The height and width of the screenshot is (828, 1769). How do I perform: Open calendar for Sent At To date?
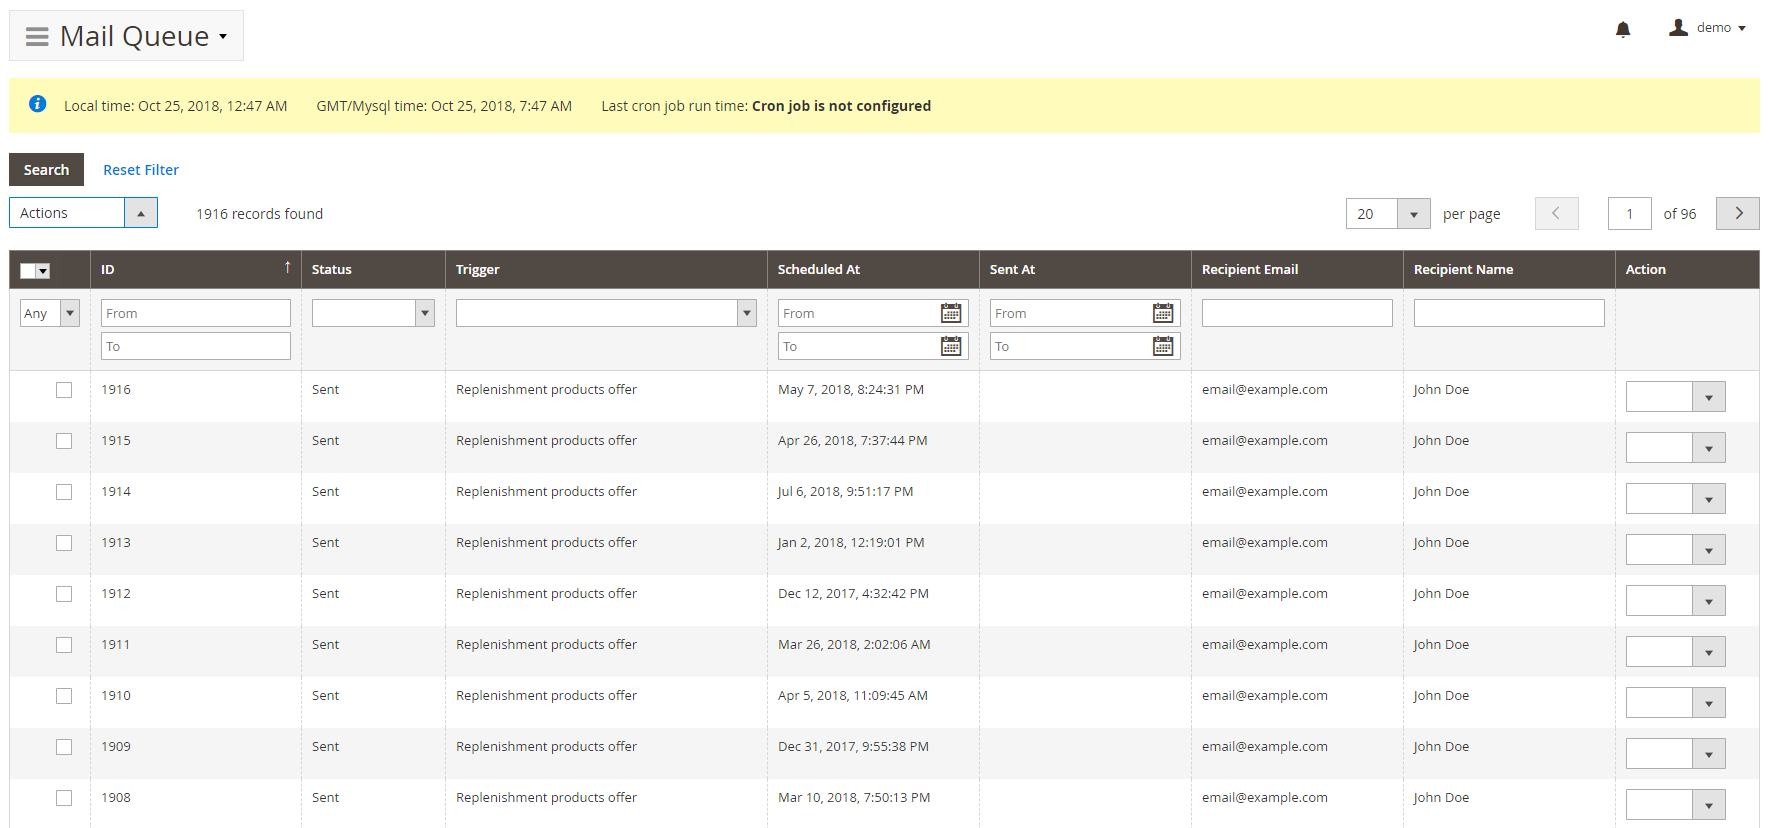[1163, 346]
